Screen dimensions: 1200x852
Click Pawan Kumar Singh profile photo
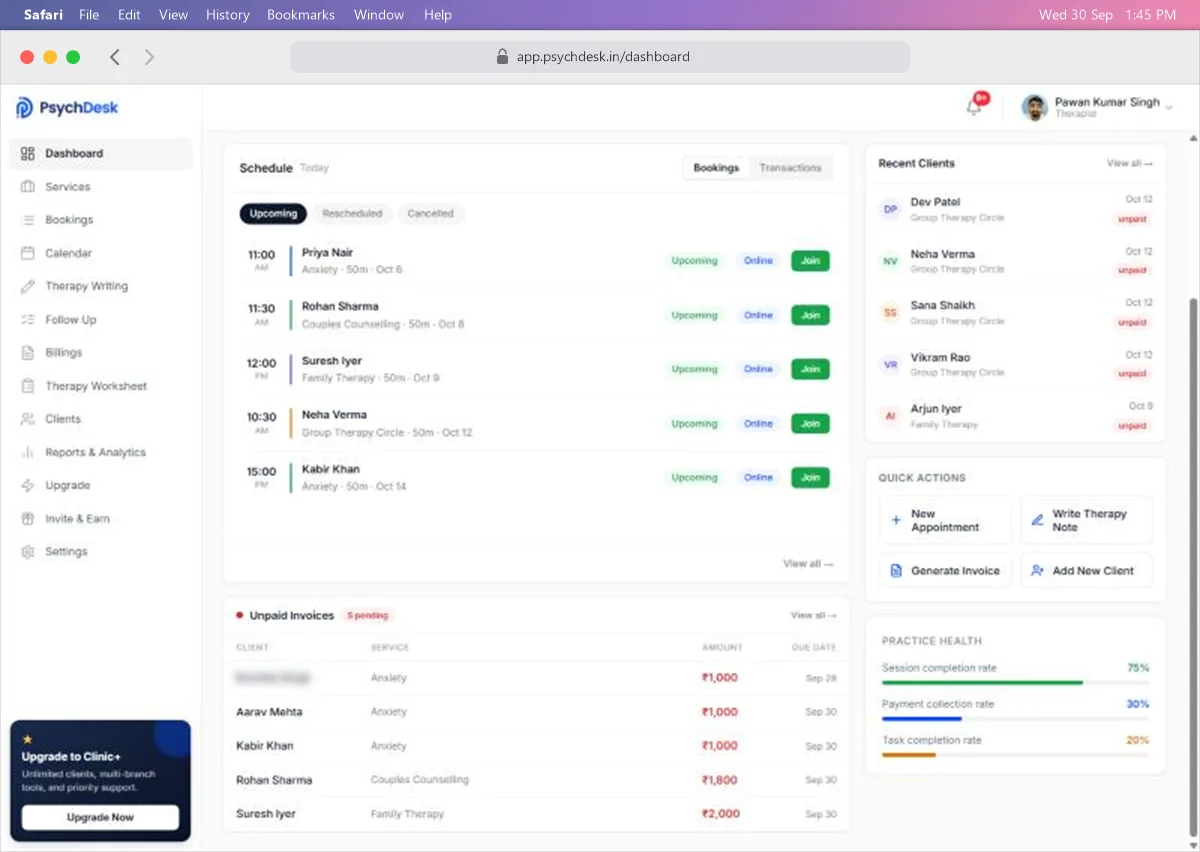pyautogui.click(x=1035, y=107)
